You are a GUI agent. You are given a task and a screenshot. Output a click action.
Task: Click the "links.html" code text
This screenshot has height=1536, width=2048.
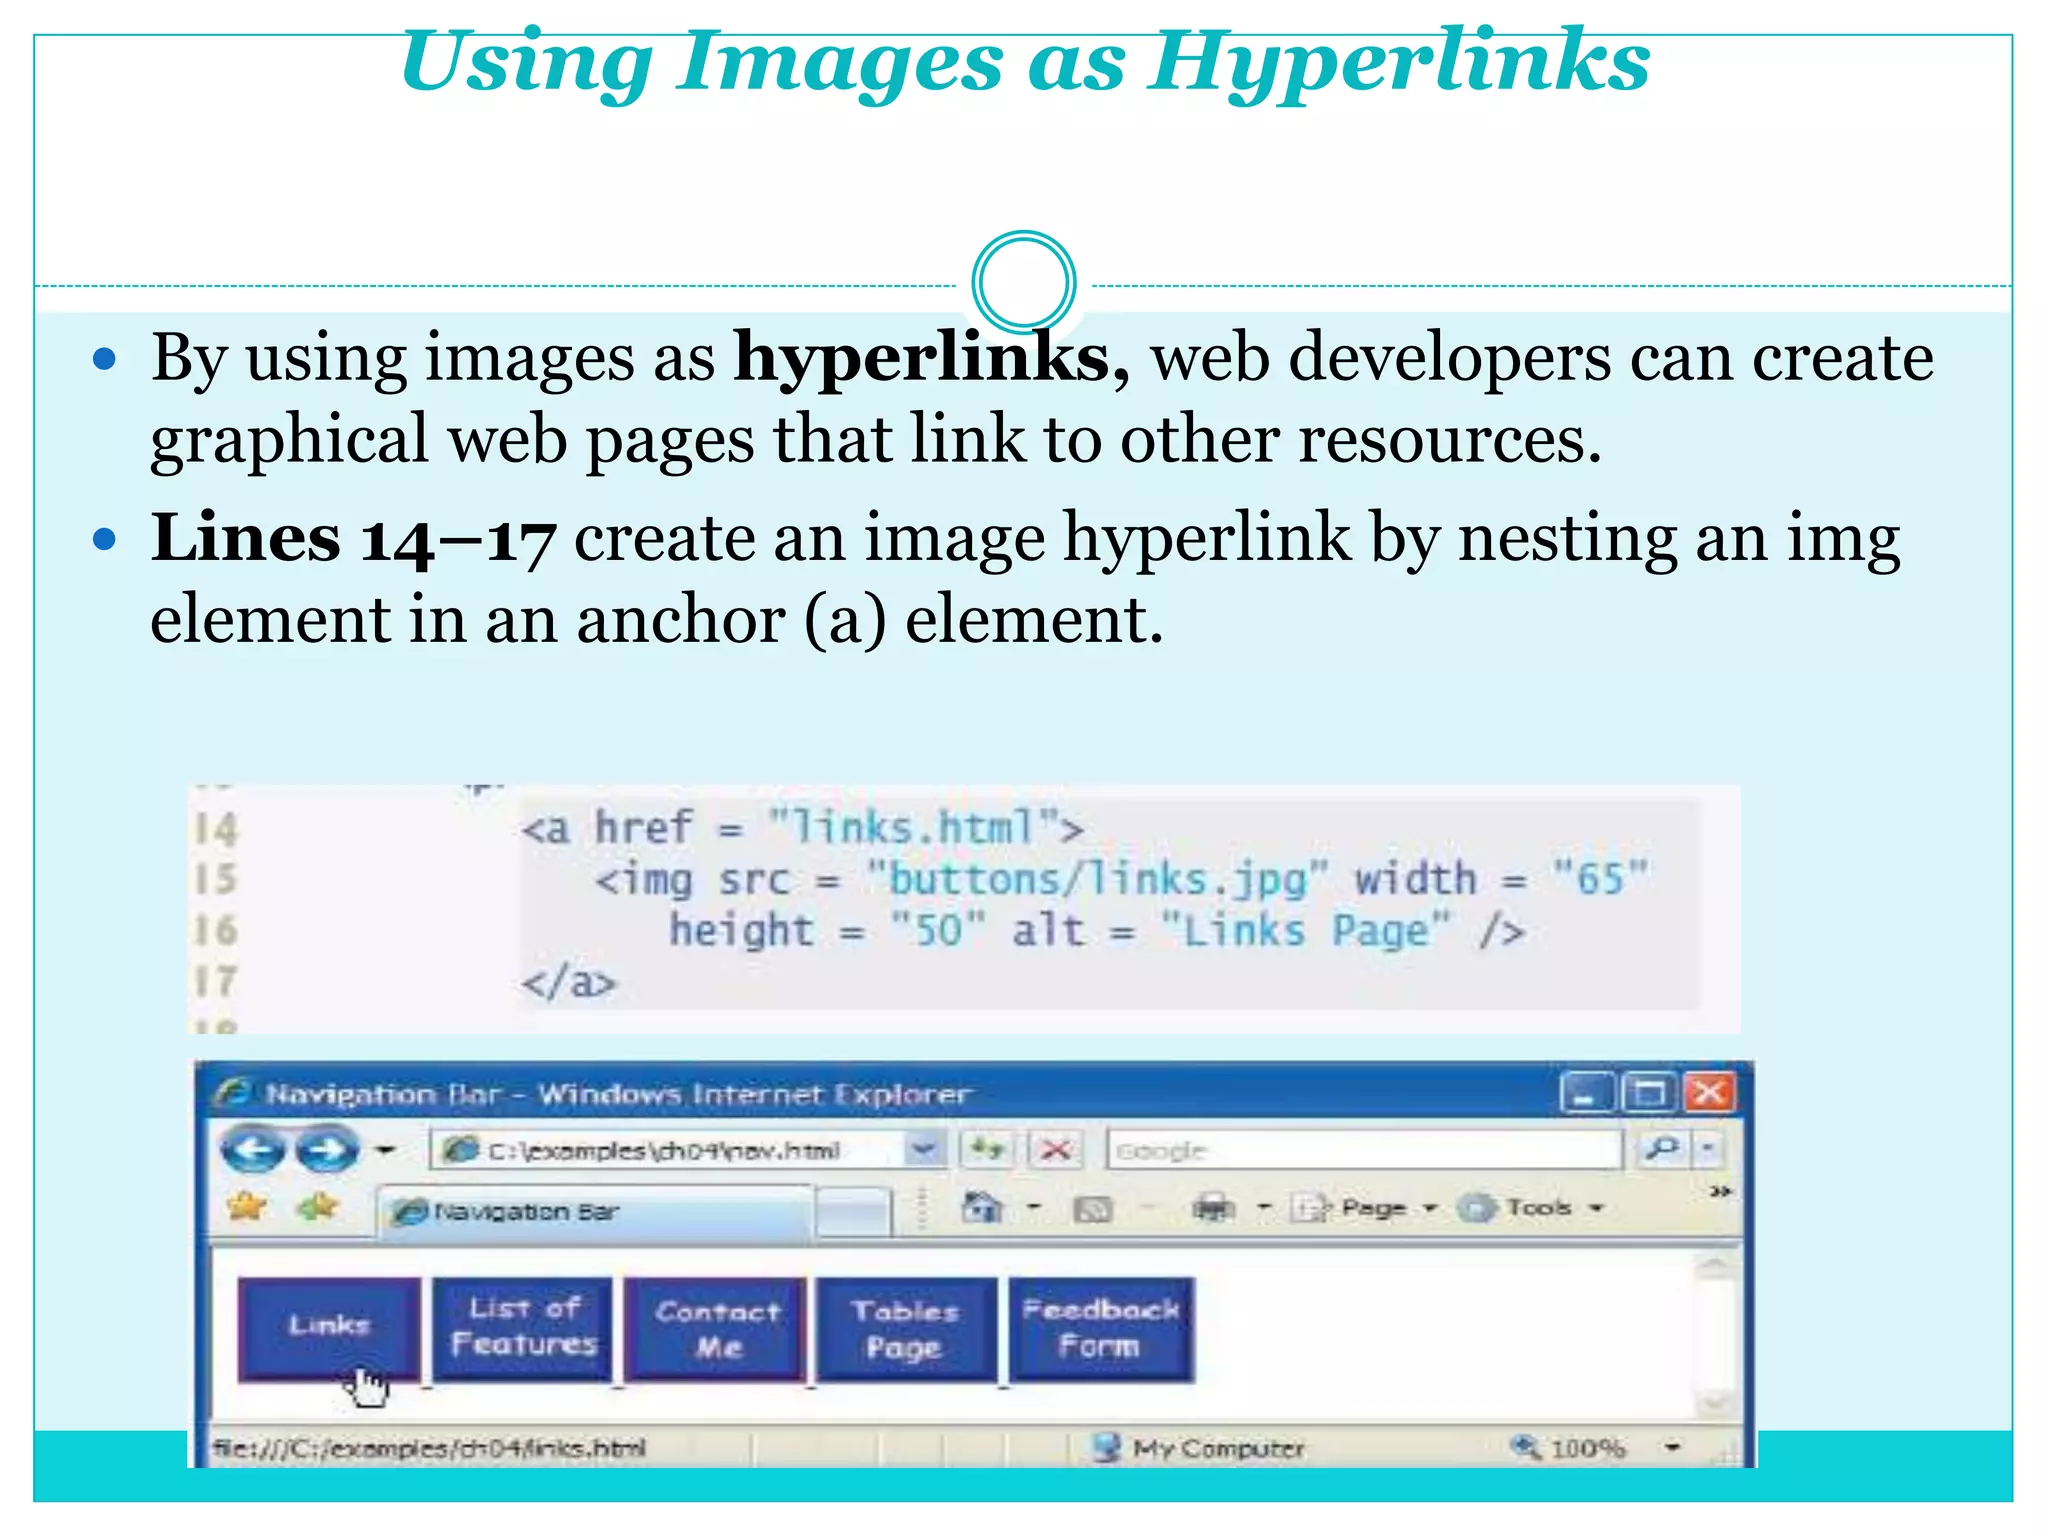tap(914, 828)
